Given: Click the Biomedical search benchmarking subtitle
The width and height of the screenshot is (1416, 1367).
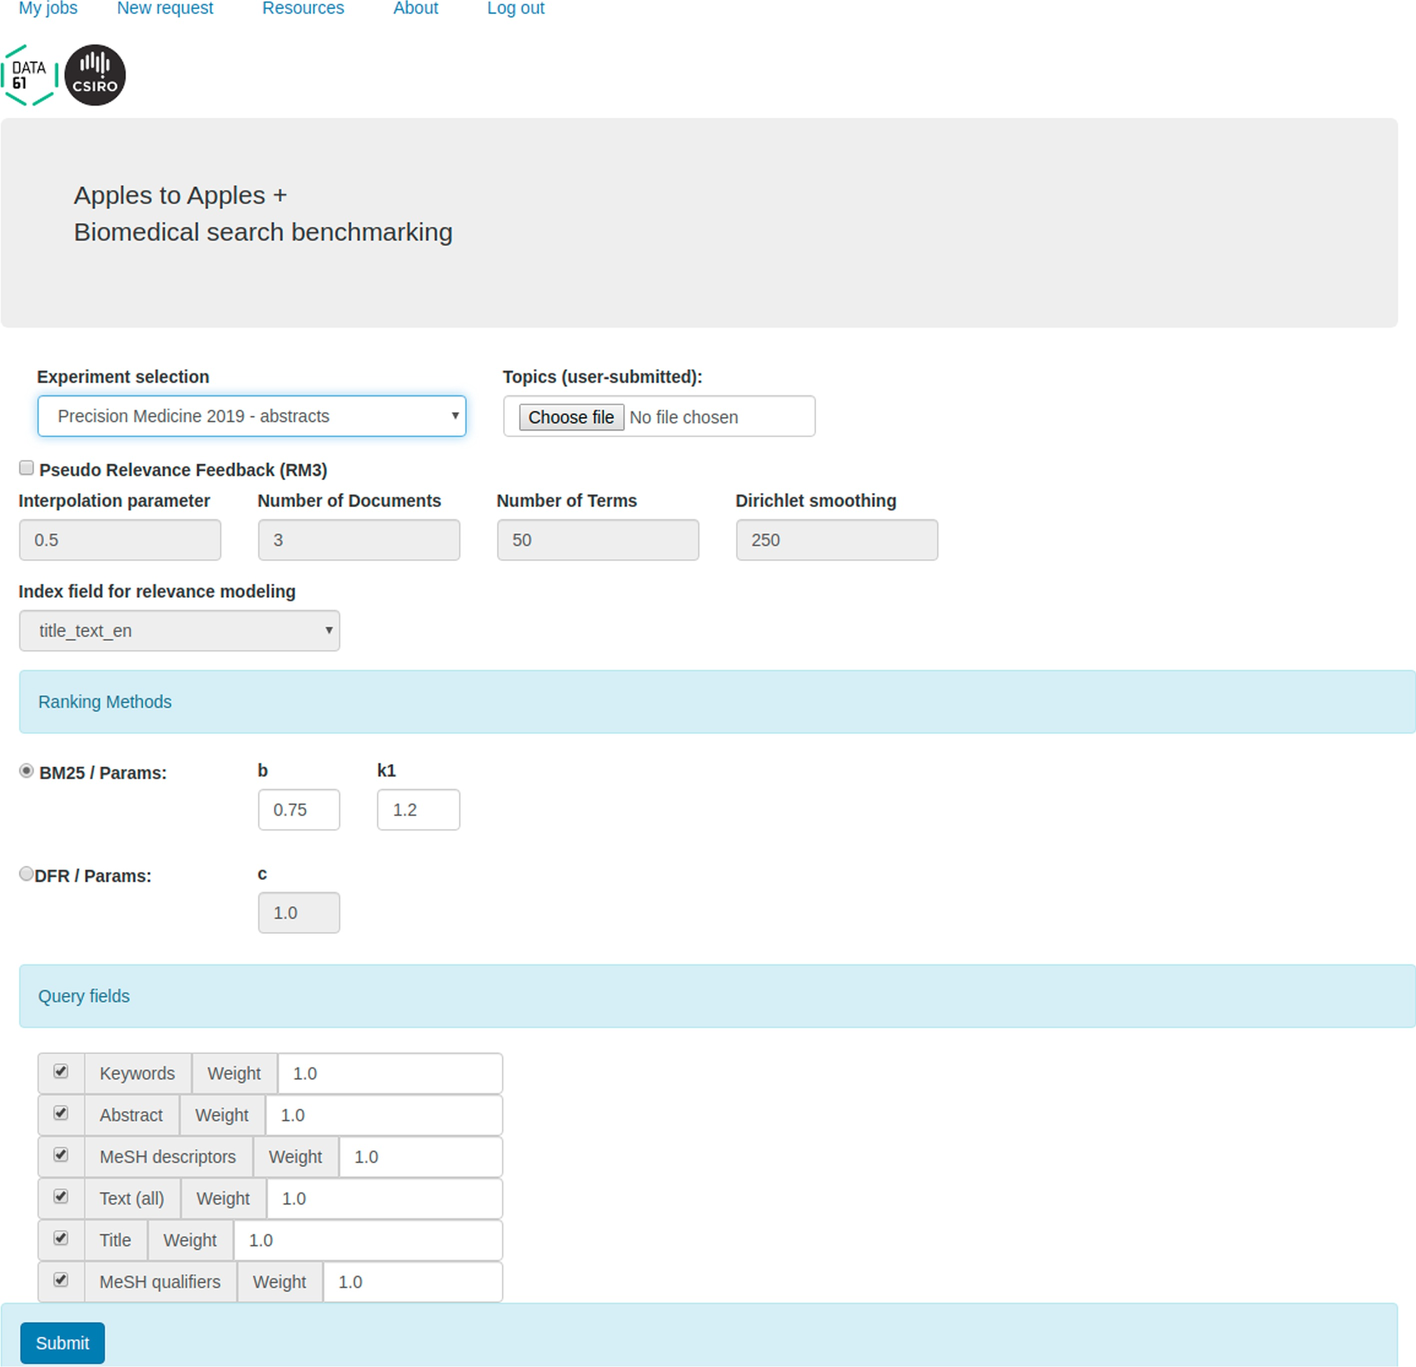Looking at the screenshot, I should pos(263,232).
